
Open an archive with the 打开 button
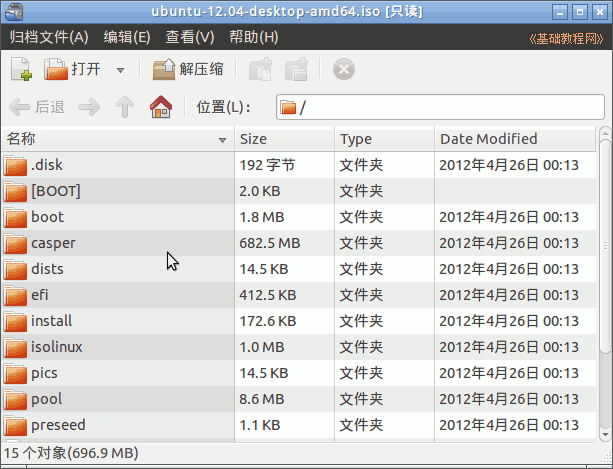(x=72, y=69)
